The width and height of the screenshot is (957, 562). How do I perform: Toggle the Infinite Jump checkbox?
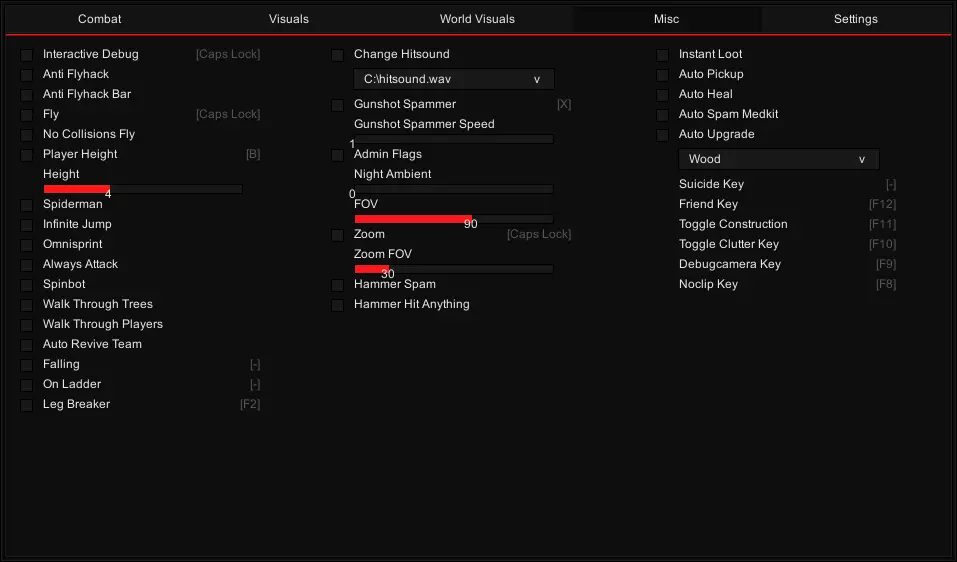[27, 225]
